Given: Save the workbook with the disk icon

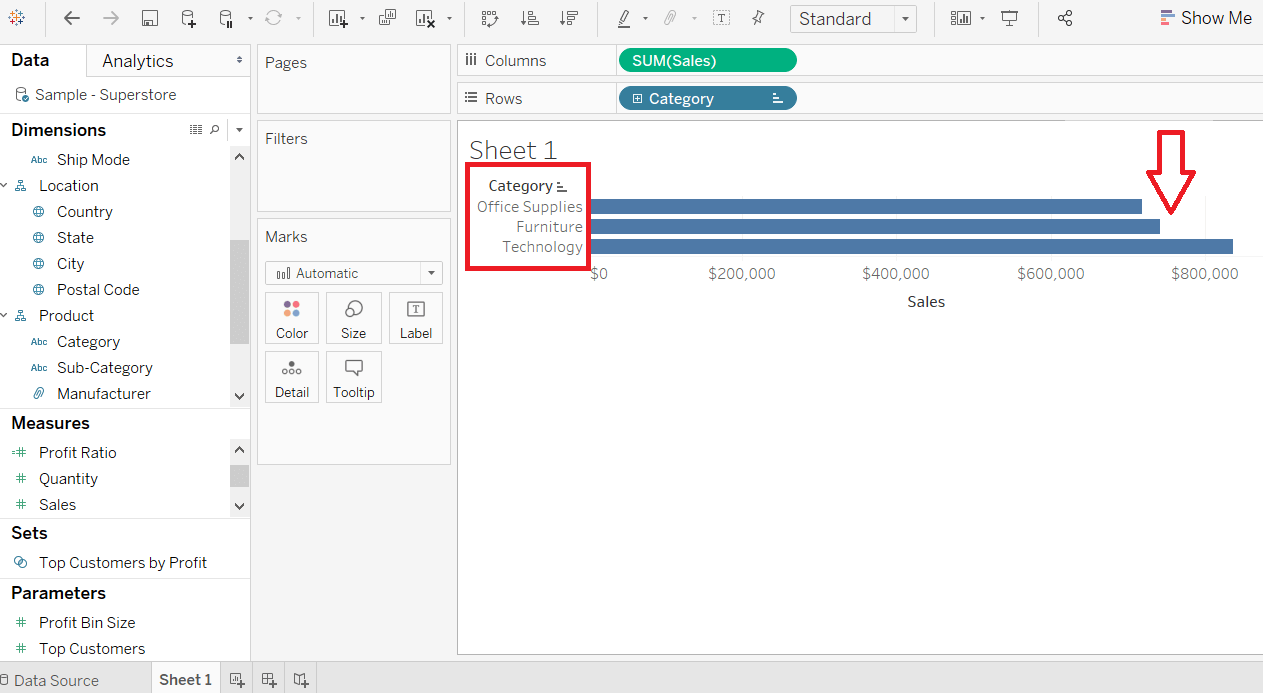Looking at the screenshot, I should click(x=150, y=18).
